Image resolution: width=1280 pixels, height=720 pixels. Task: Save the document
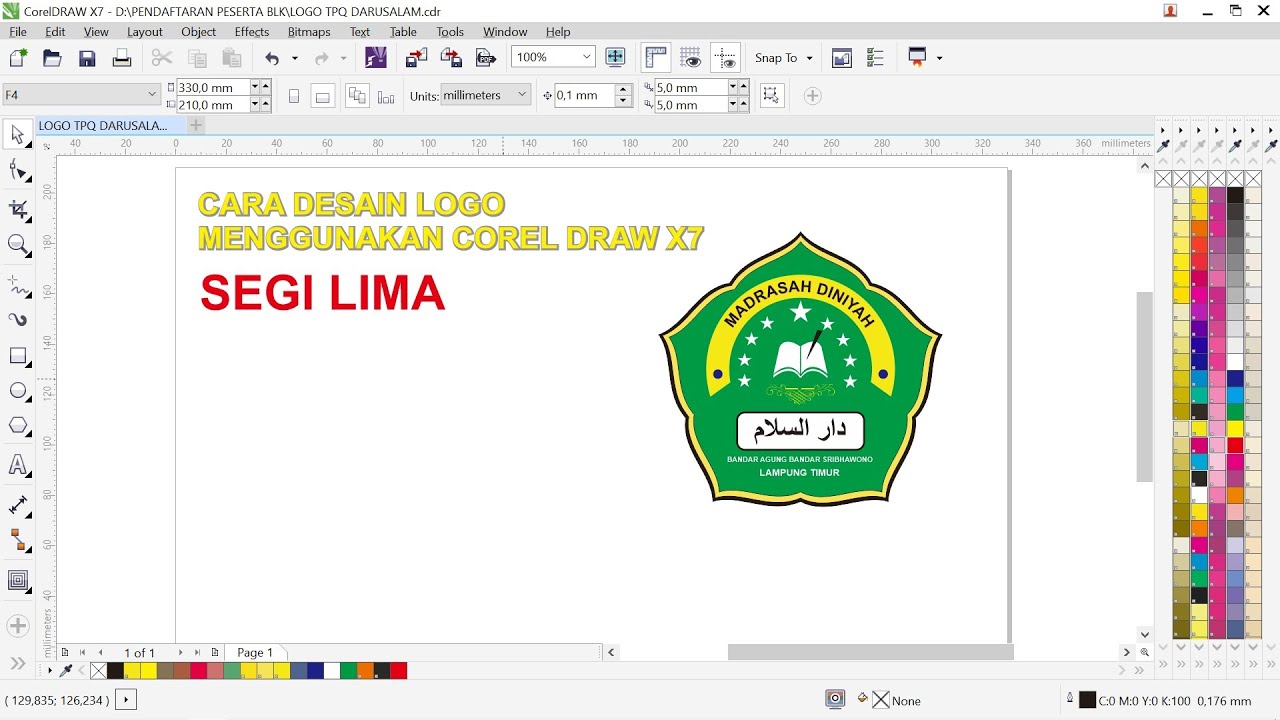click(x=87, y=58)
